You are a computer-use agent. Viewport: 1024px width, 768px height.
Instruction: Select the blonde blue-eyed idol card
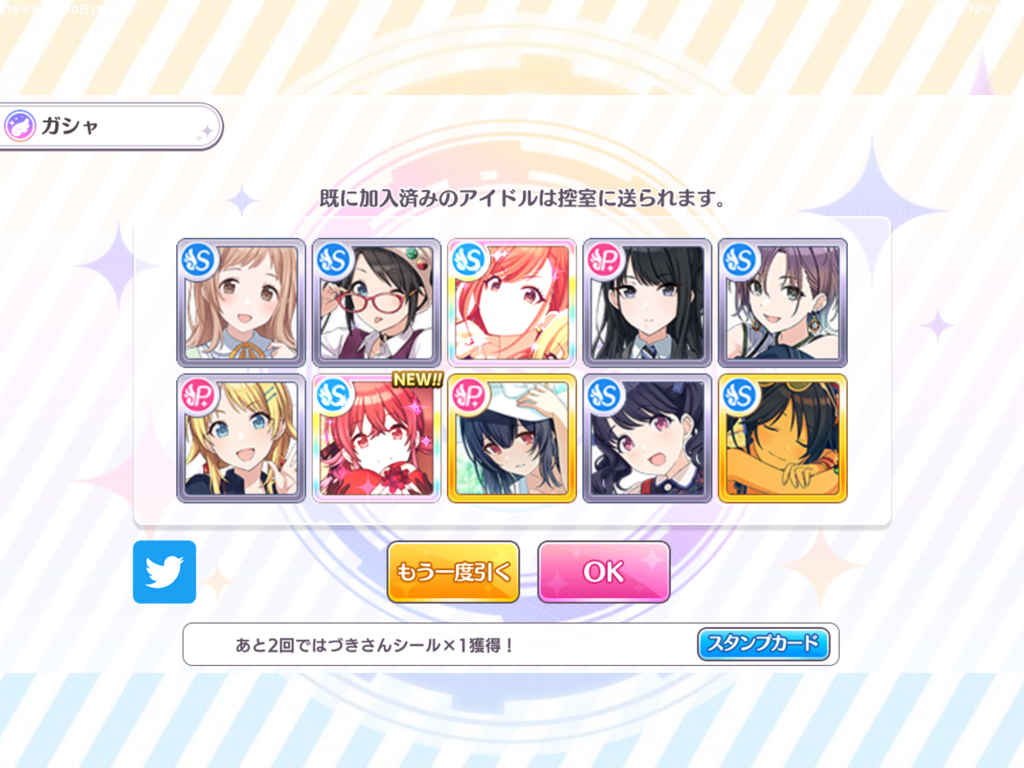[241, 438]
